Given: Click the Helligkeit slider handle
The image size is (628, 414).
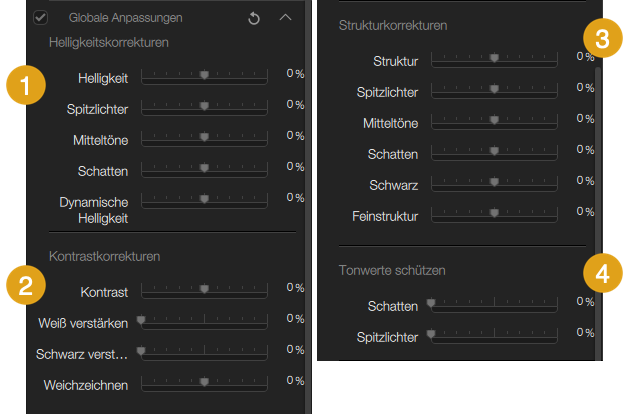Looking at the screenshot, I should (x=204, y=75).
